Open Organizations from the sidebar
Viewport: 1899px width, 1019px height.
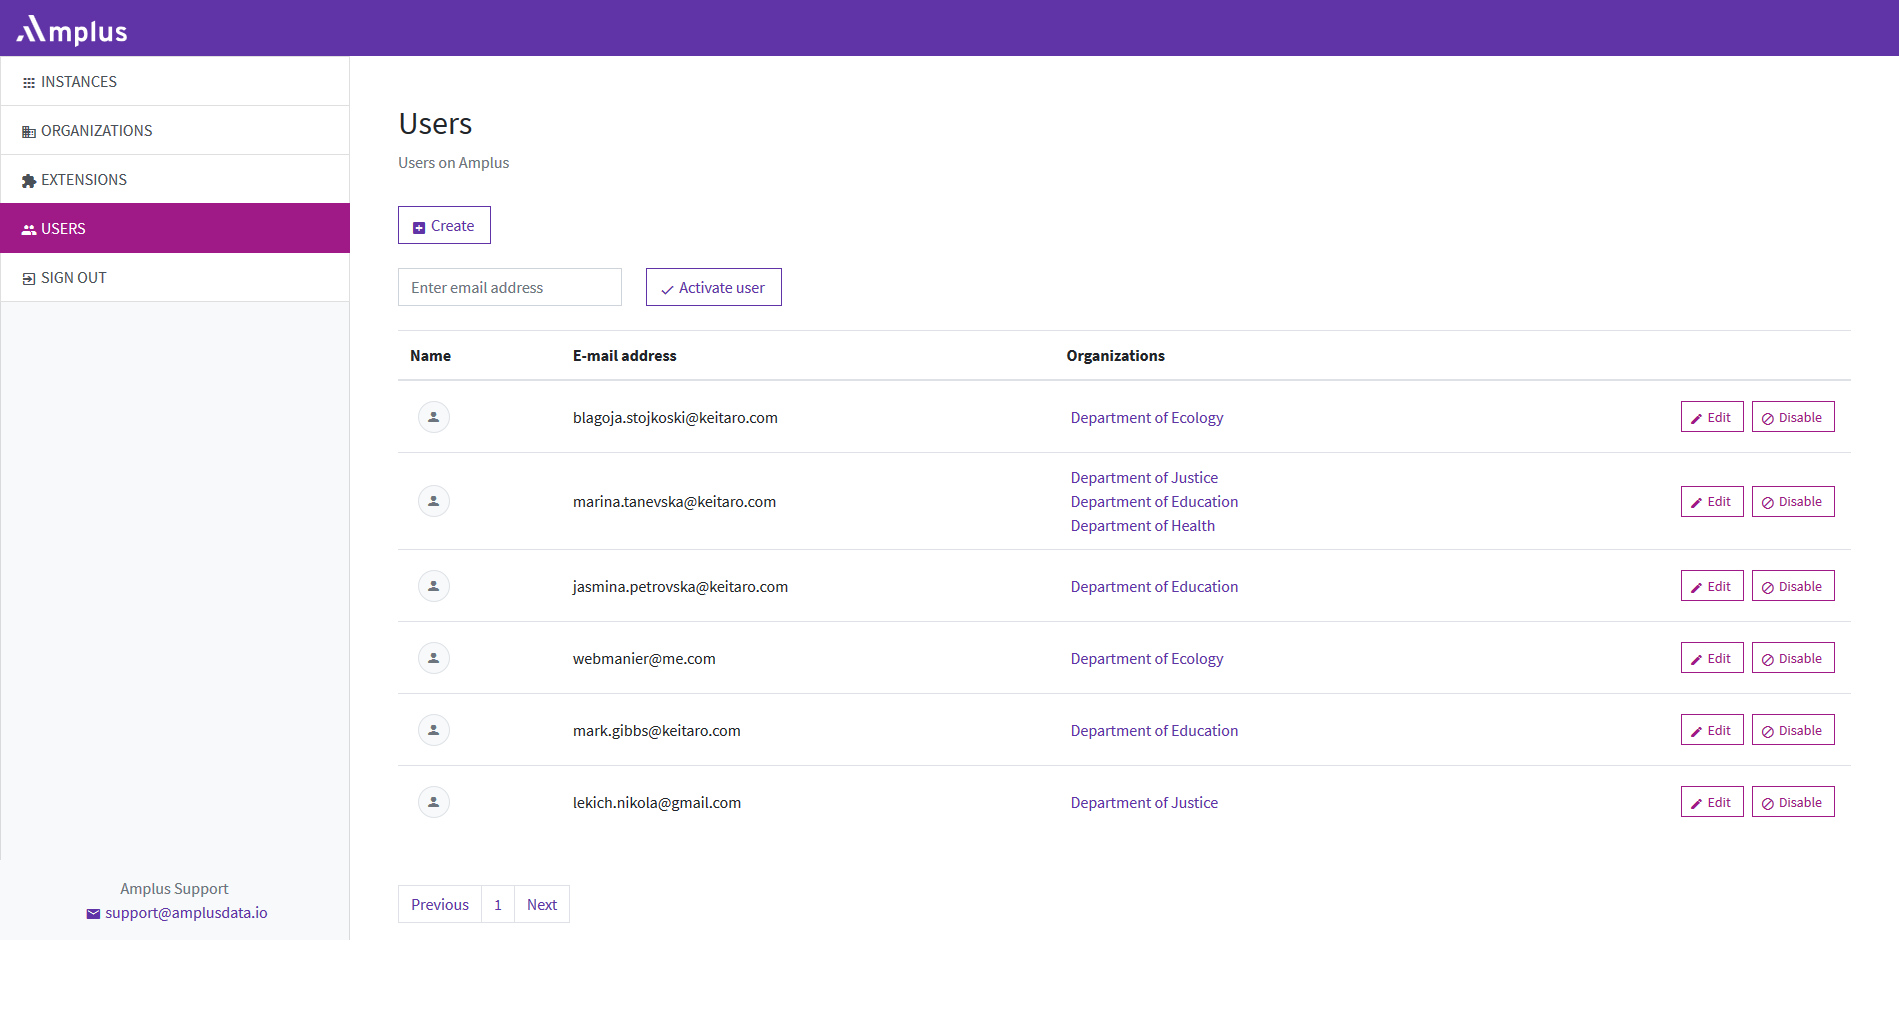(175, 130)
